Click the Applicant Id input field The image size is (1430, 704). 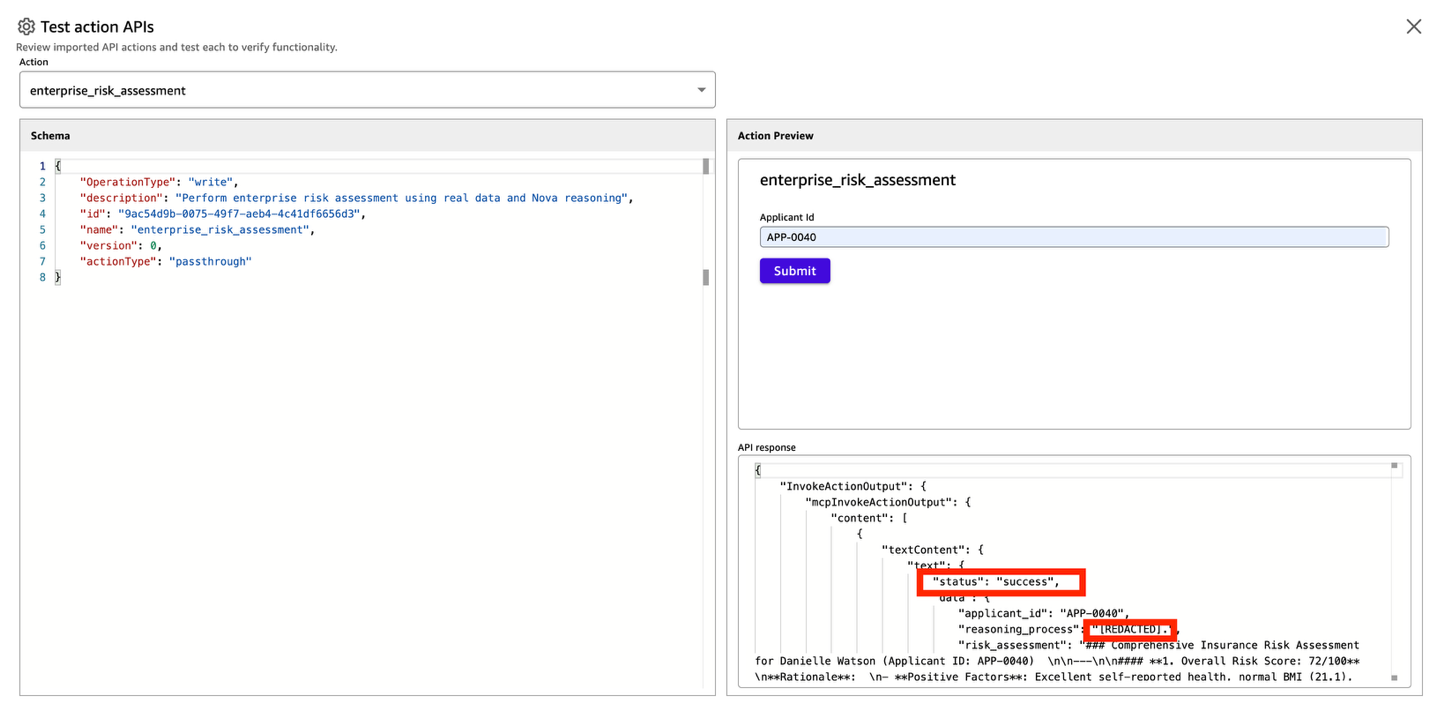1073,237
